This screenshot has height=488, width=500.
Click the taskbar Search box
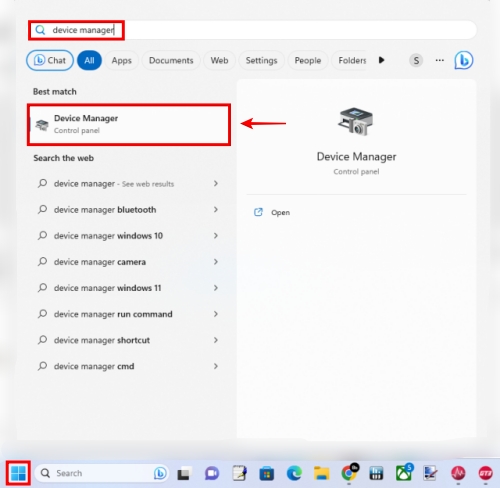click(x=102, y=473)
